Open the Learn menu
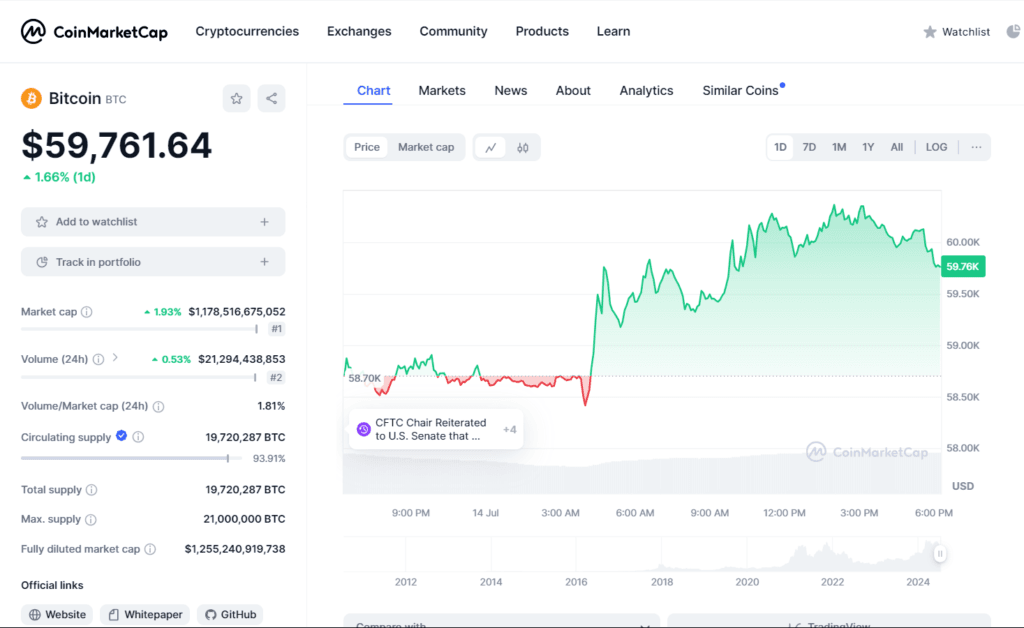Viewport: 1024px width, 628px height. pyautogui.click(x=613, y=31)
